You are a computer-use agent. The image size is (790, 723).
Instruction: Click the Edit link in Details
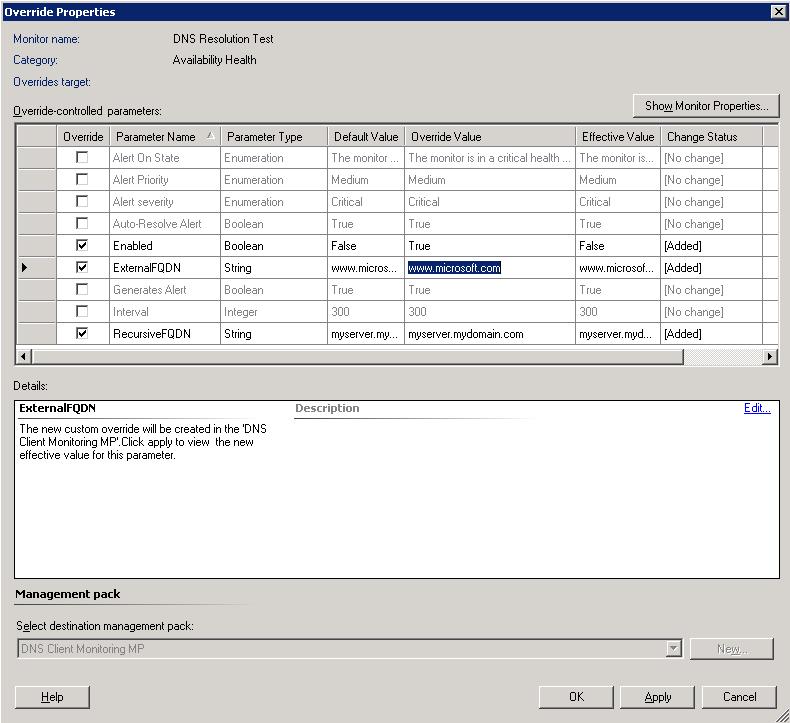(x=757, y=408)
